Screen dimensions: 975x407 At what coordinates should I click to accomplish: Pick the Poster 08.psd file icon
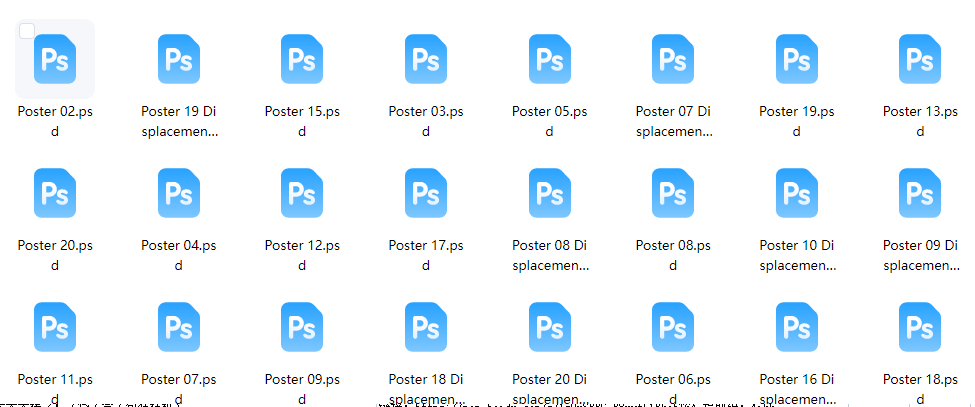(673, 193)
